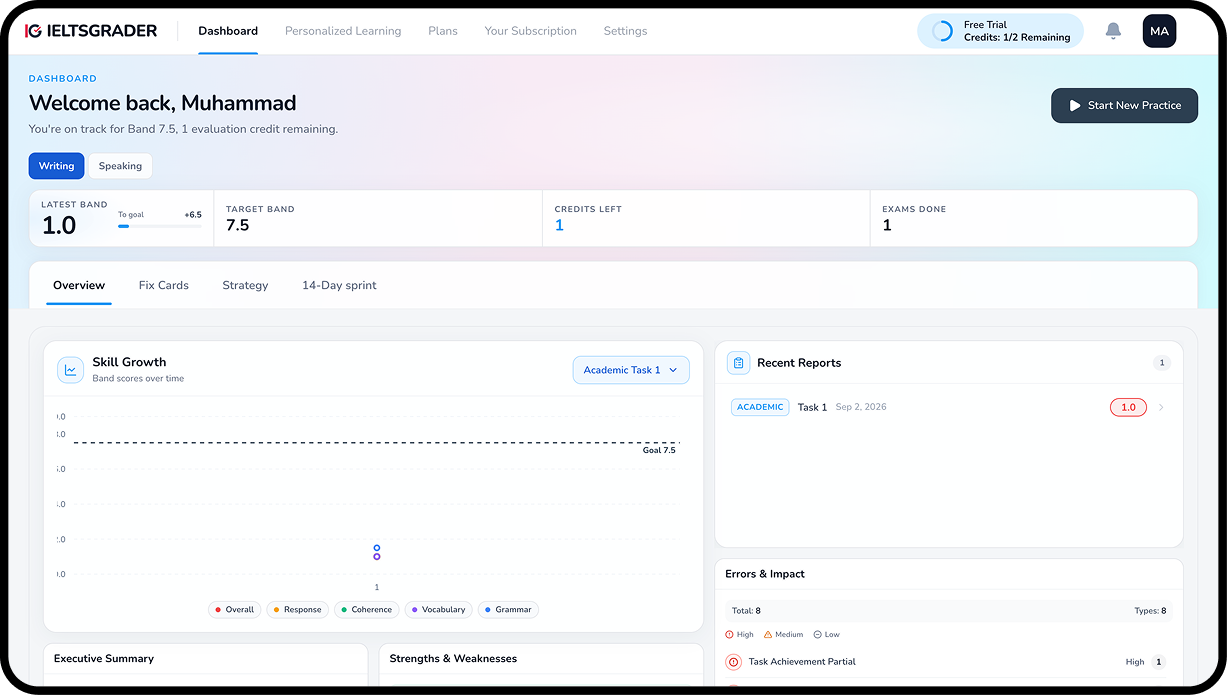Click the Low severity legend icon
The width and height of the screenshot is (1227, 695).
click(x=817, y=635)
